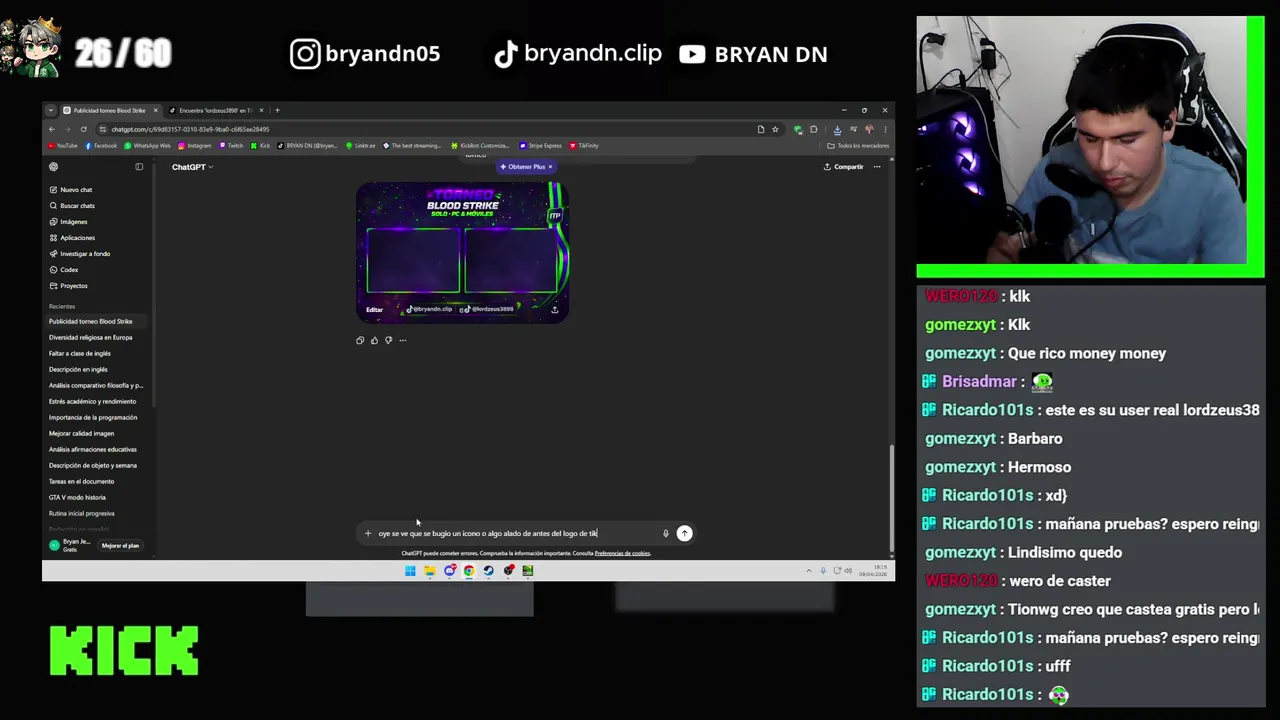The width and height of the screenshot is (1280, 720).
Task: Dismiss the Obtener Plus banner with its X
Action: point(550,167)
